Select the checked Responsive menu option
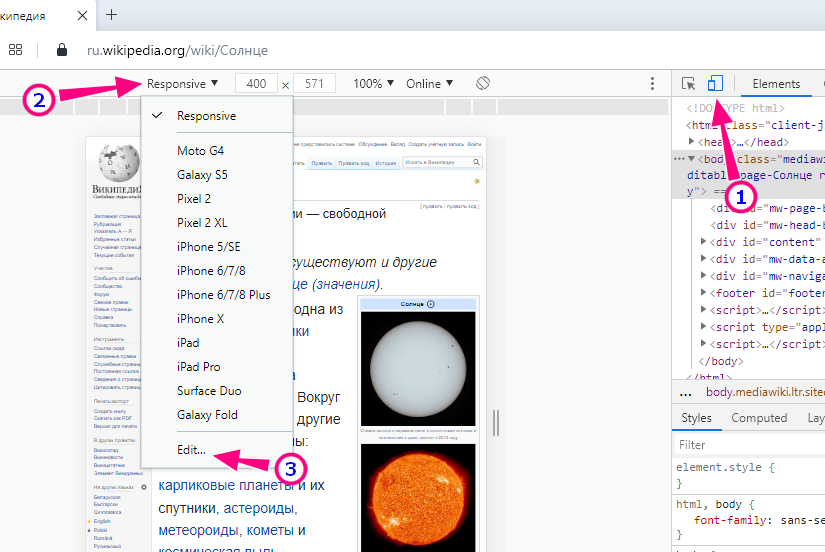This screenshot has height=552, width=825. (217, 116)
